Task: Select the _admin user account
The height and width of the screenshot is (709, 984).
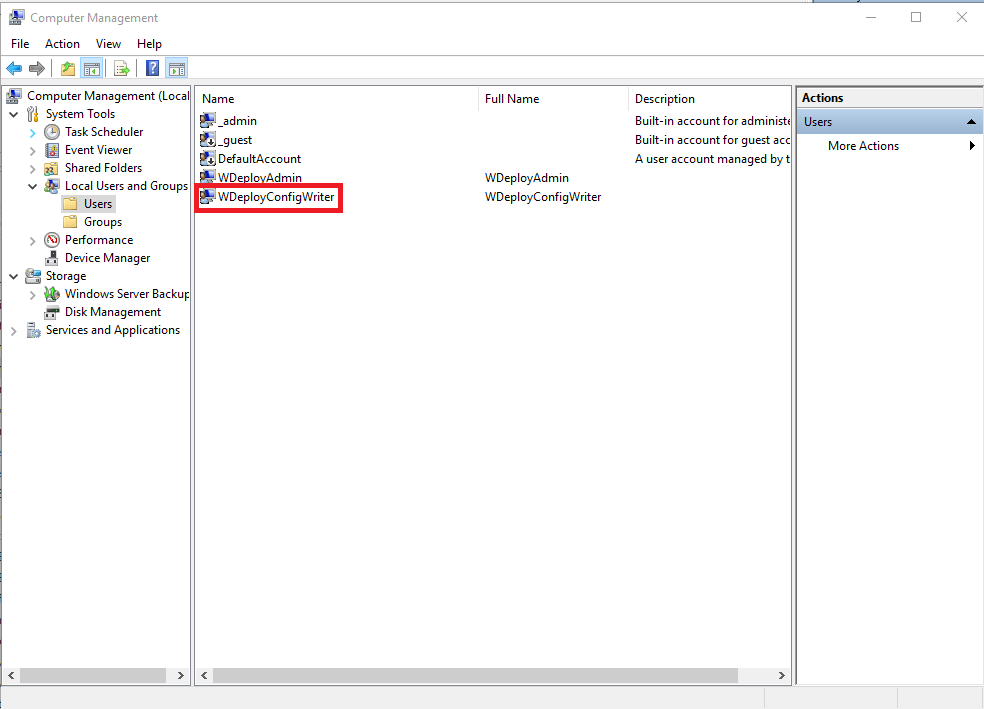Action: 237,121
